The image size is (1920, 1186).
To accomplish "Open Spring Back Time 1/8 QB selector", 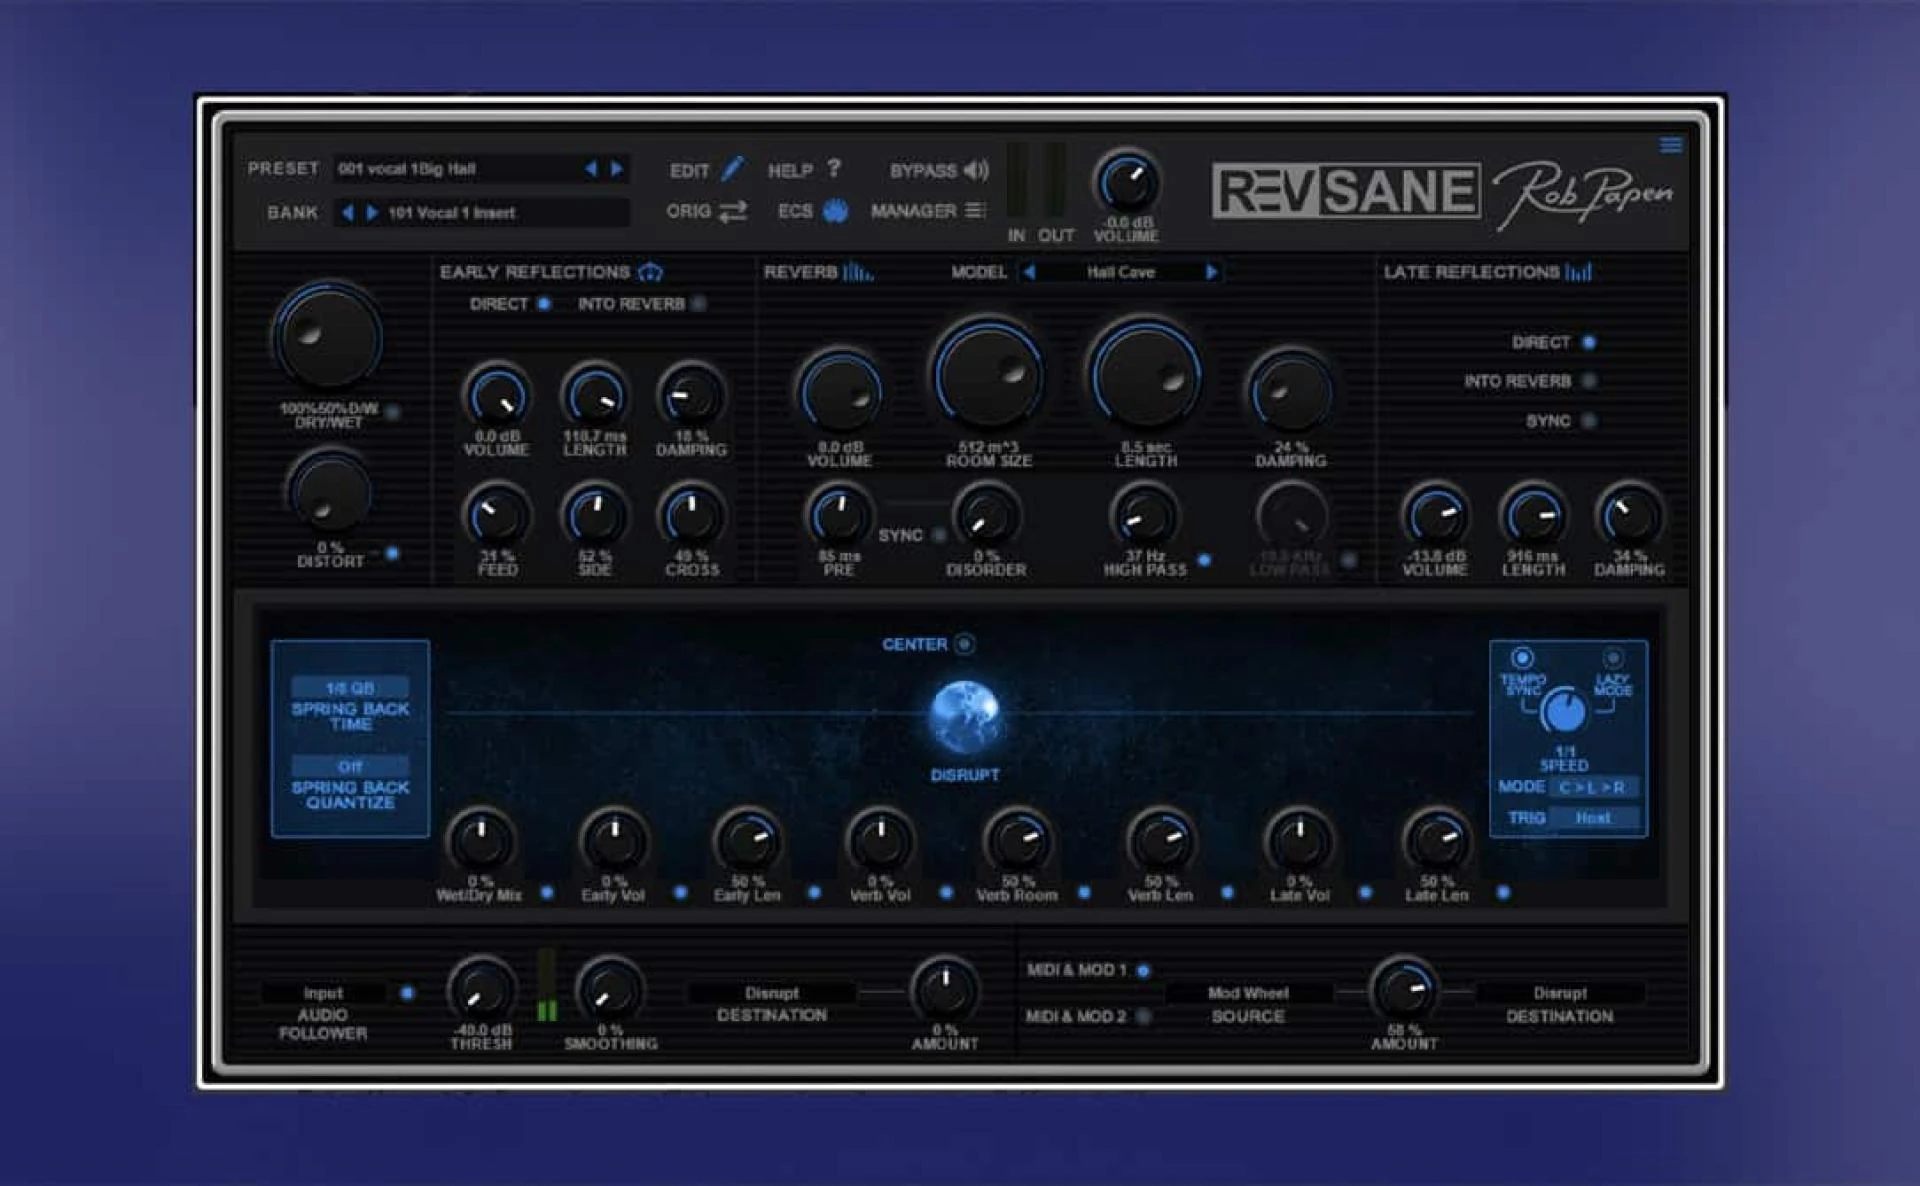I will (x=350, y=688).
